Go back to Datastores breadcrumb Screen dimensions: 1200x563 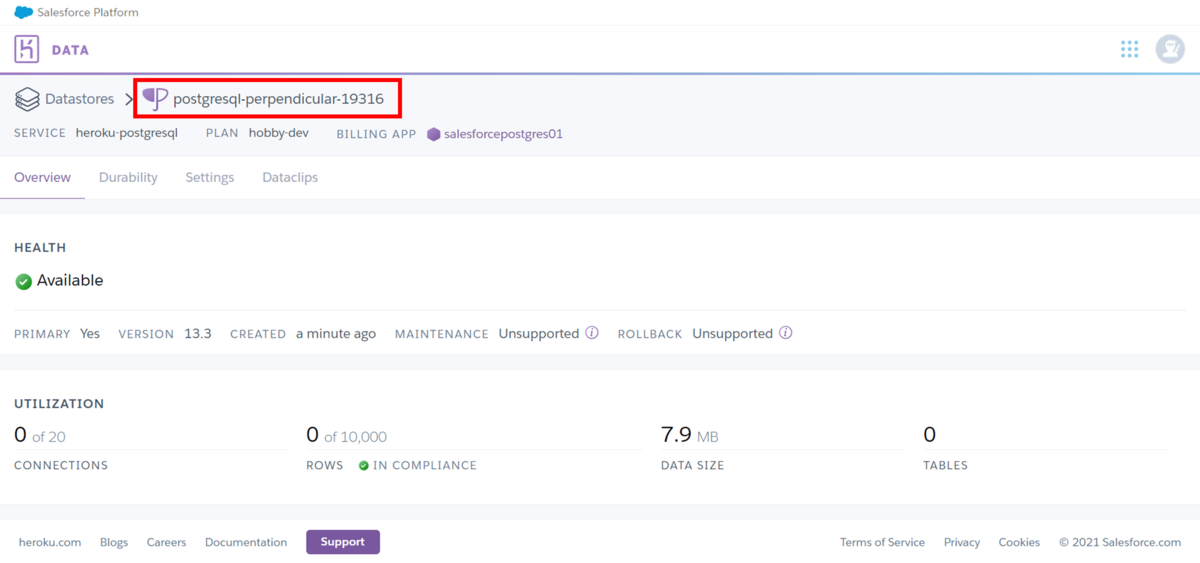pos(79,99)
